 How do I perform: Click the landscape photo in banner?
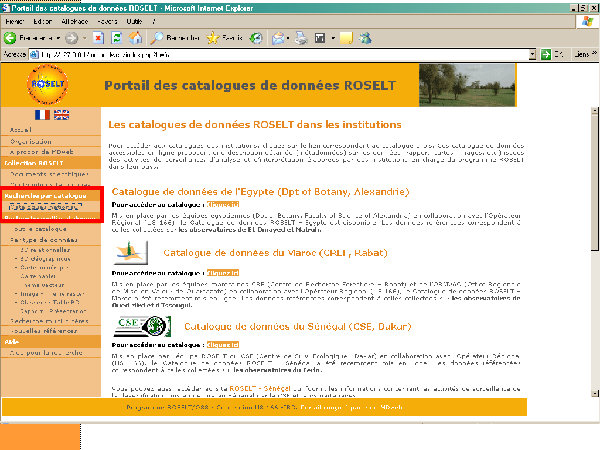(467, 85)
